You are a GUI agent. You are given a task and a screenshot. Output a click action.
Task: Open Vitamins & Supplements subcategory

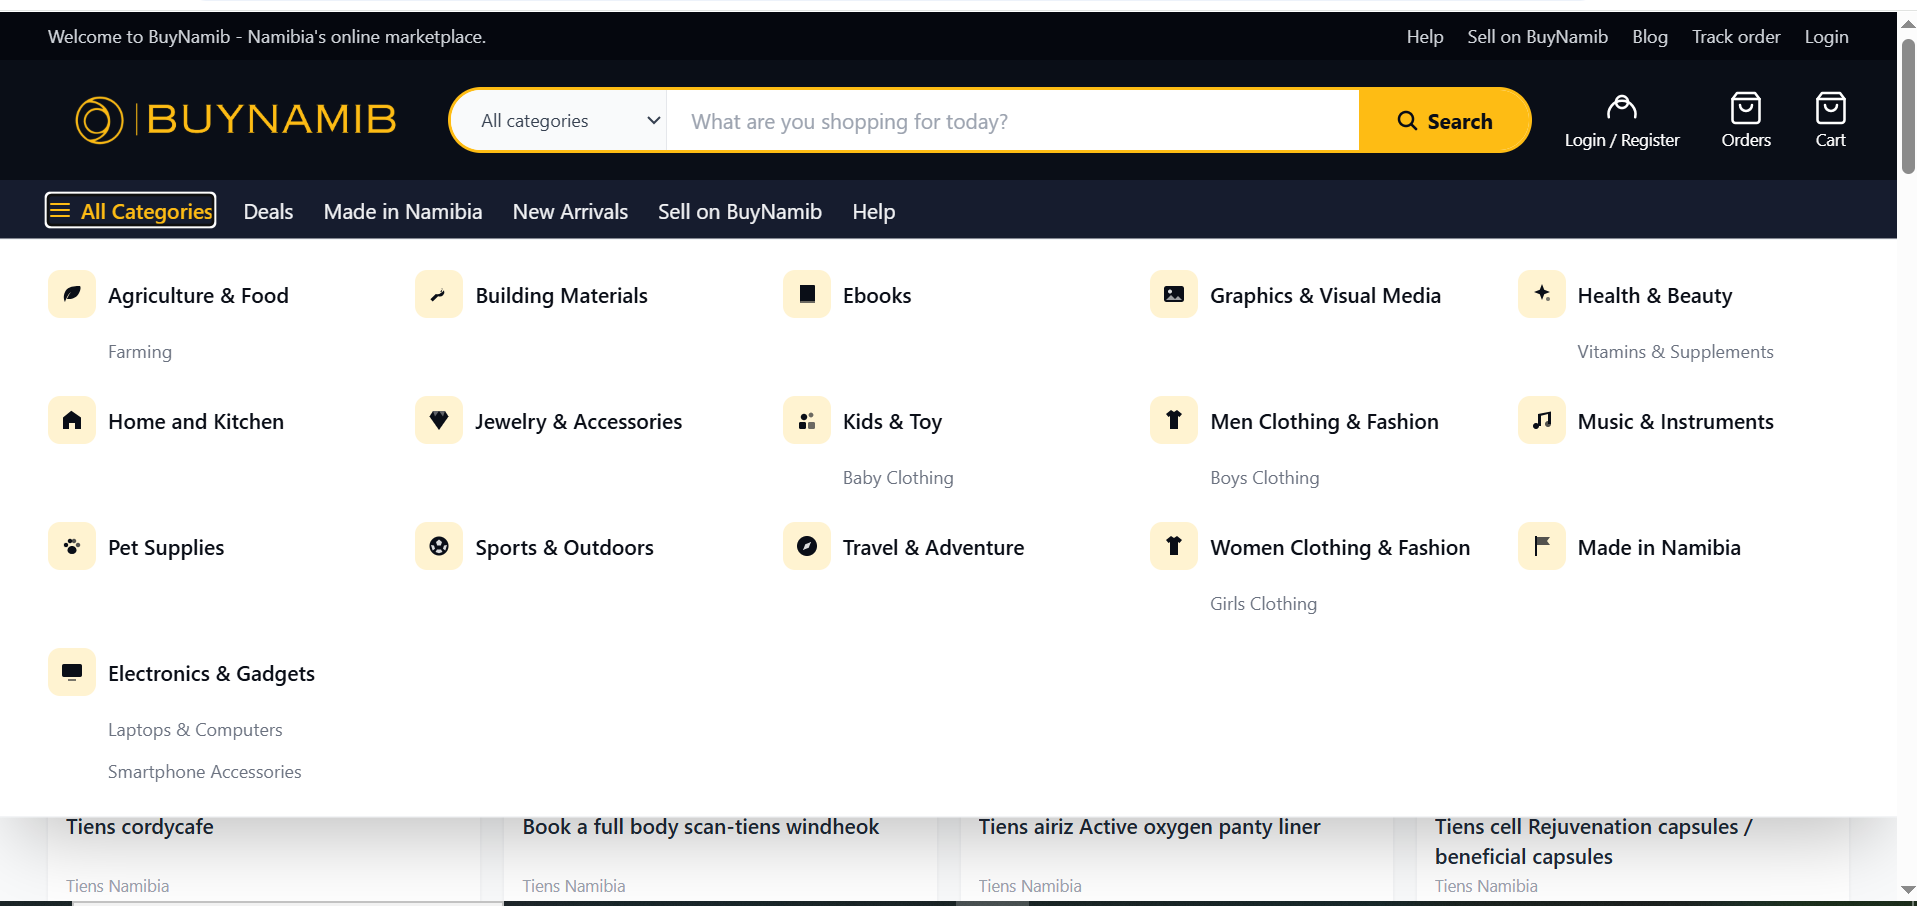(x=1675, y=352)
